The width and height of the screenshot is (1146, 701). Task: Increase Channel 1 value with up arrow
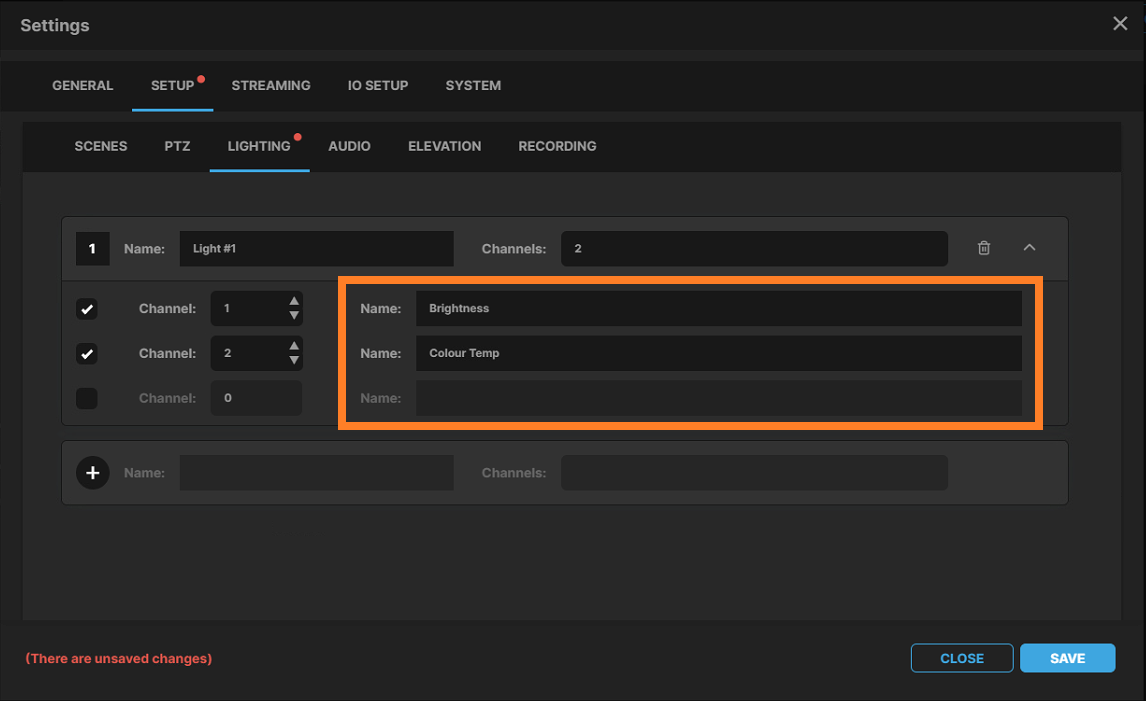(294, 301)
